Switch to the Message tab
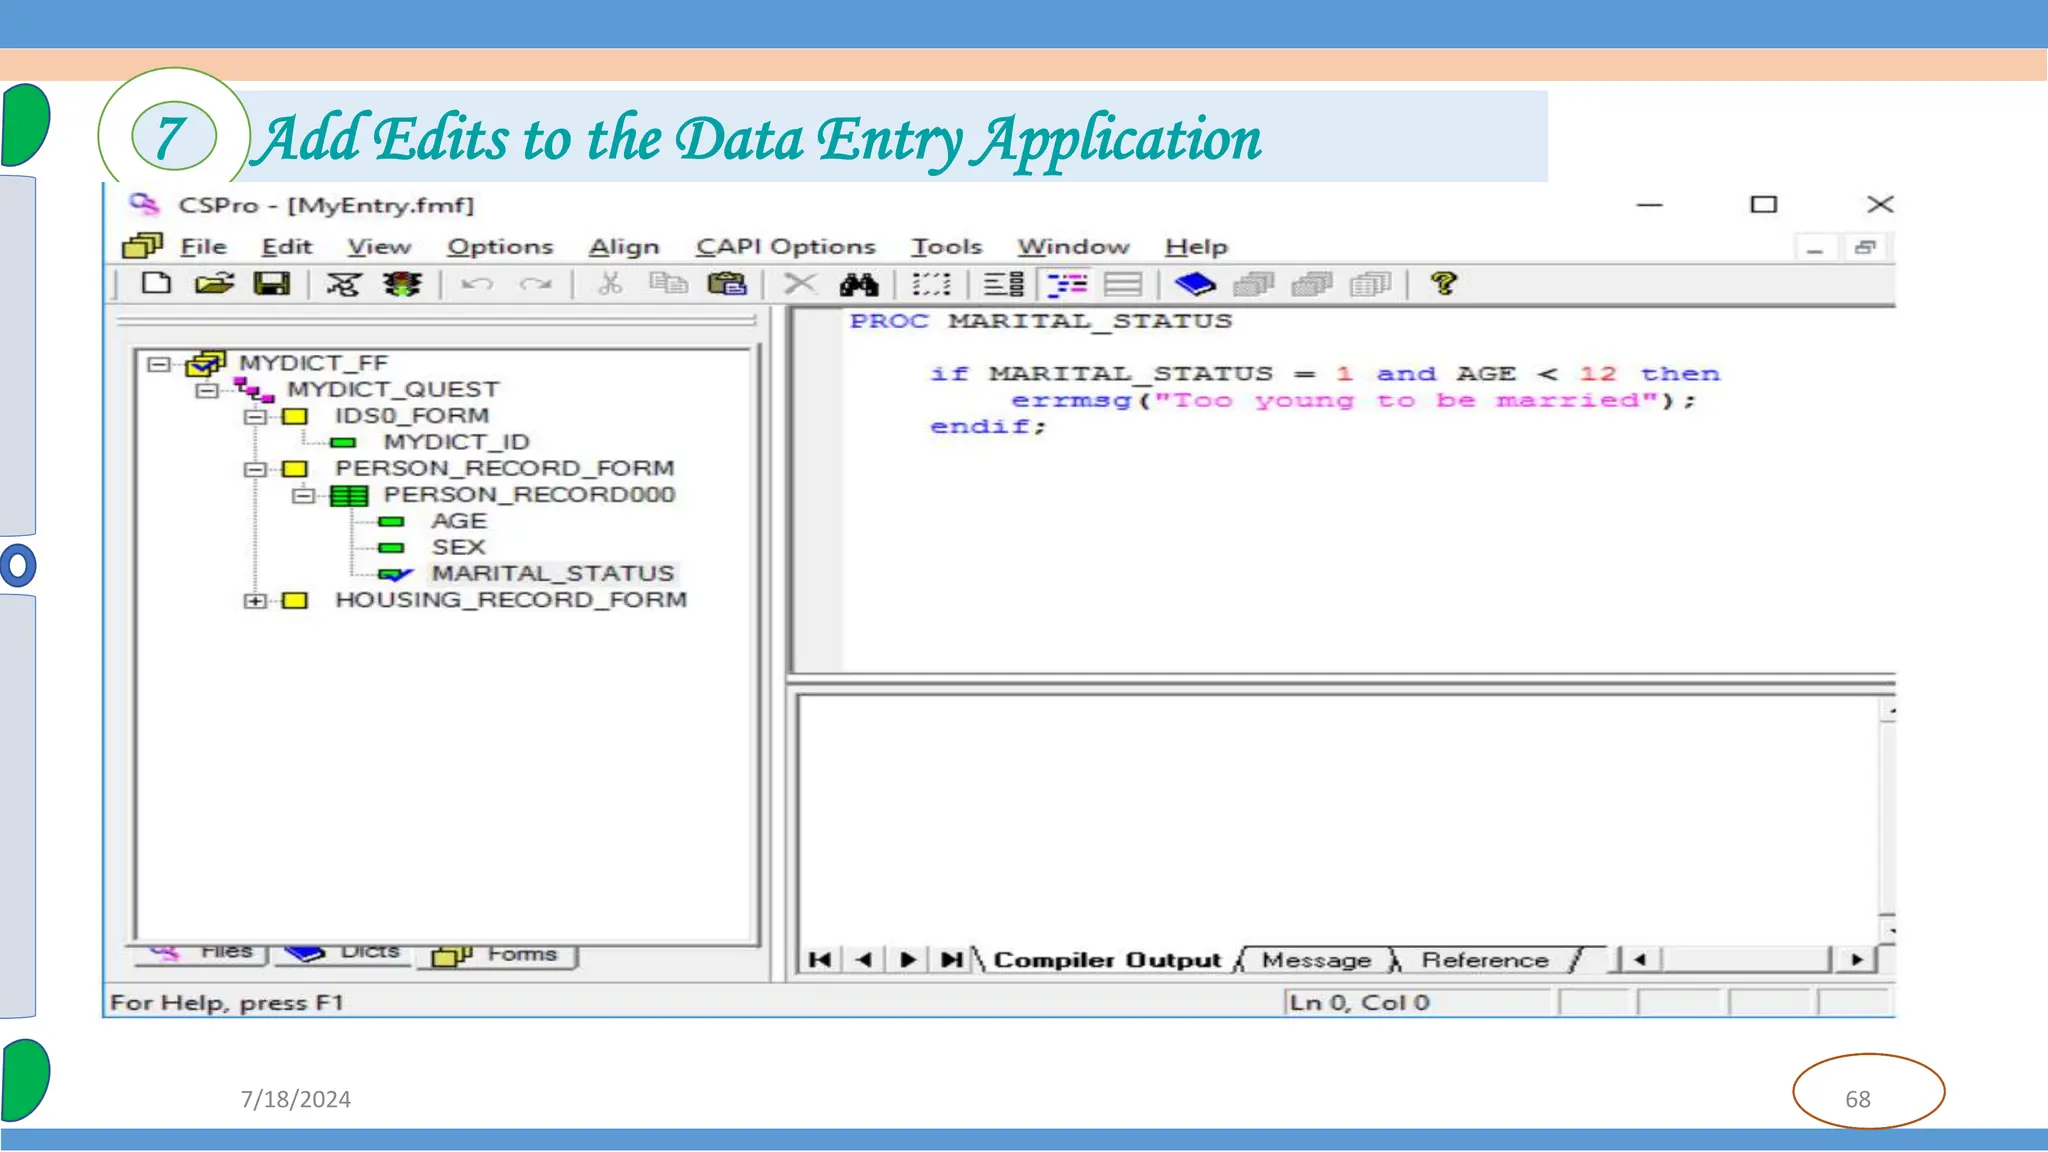 1316,960
